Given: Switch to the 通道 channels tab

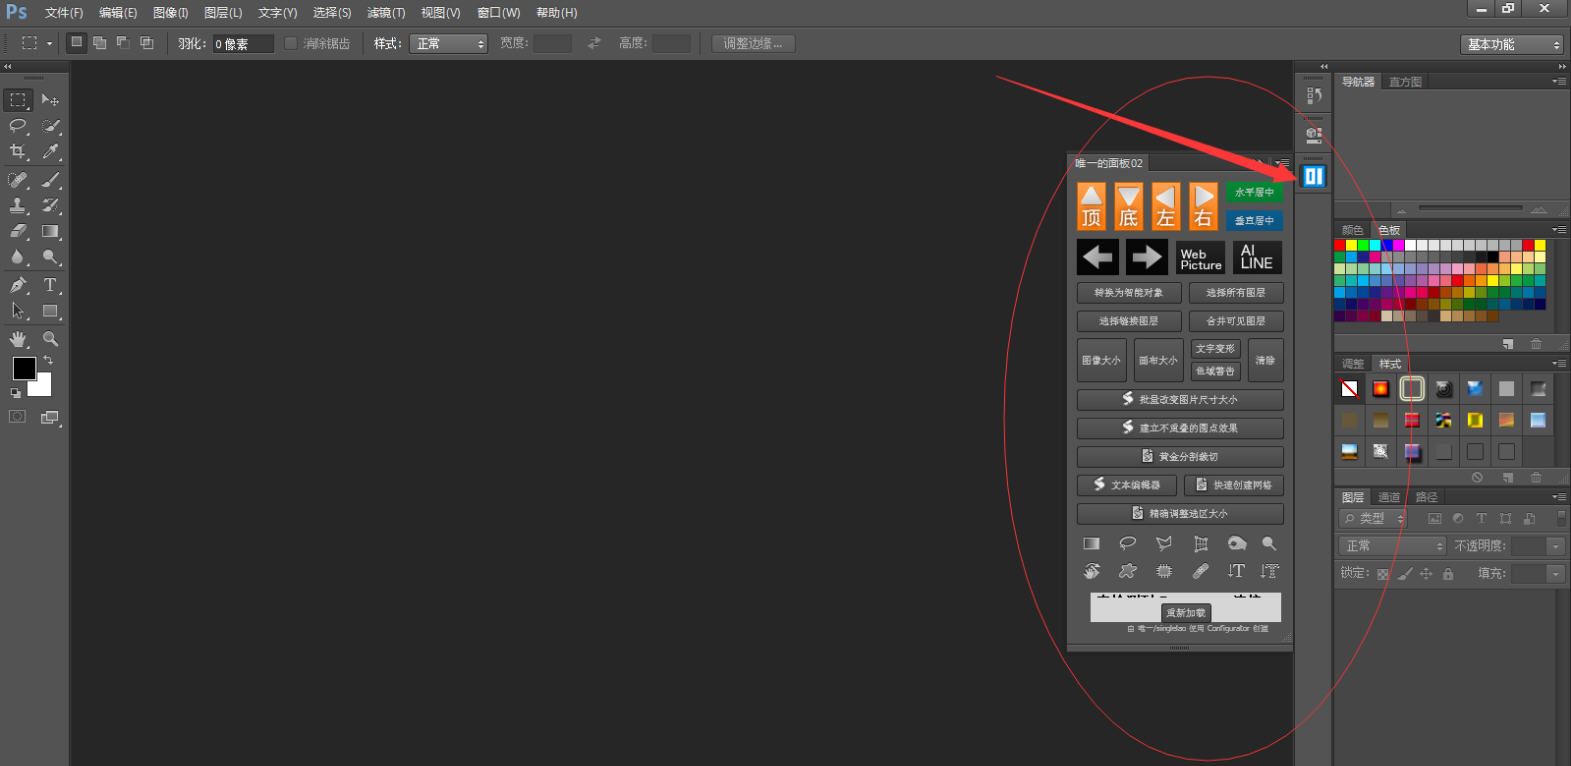Looking at the screenshot, I should (x=1389, y=497).
